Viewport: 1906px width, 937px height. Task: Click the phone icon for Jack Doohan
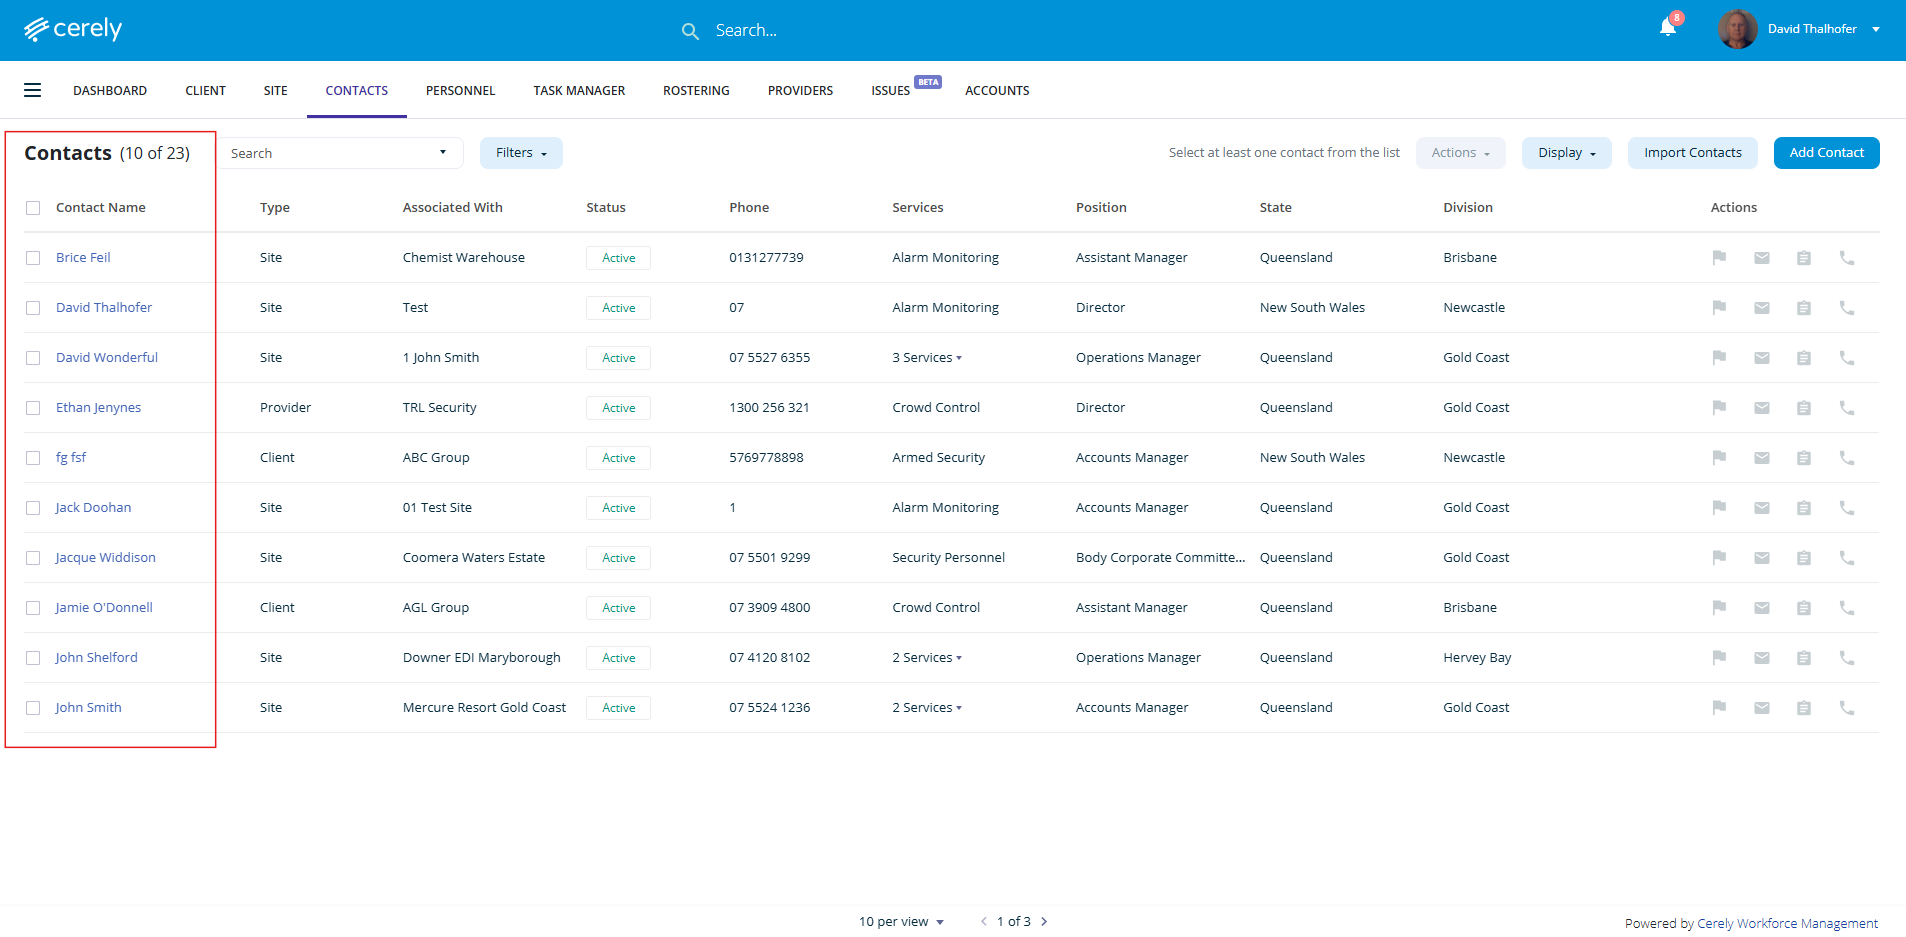(1846, 508)
